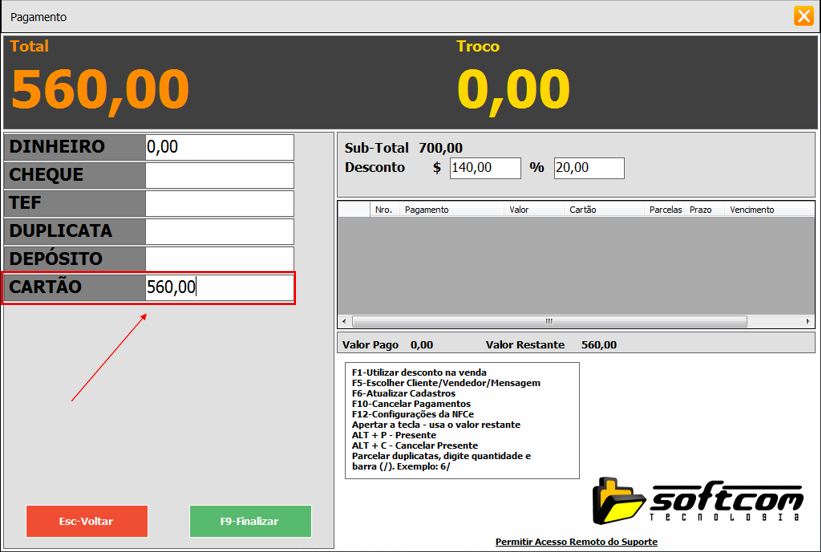Image resolution: width=821 pixels, height=552 pixels.
Task: Click the Softcom Tecnologia logo
Action: (x=696, y=500)
